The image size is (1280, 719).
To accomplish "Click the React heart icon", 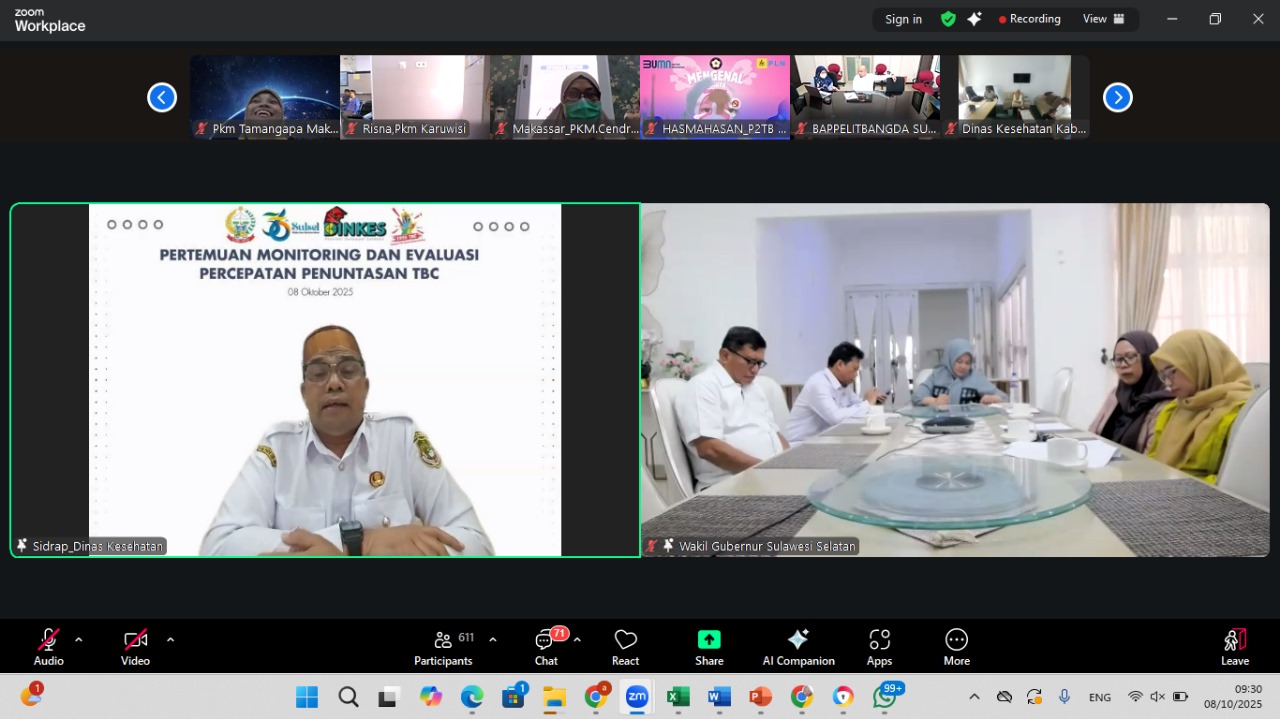I will pos(625,647).
